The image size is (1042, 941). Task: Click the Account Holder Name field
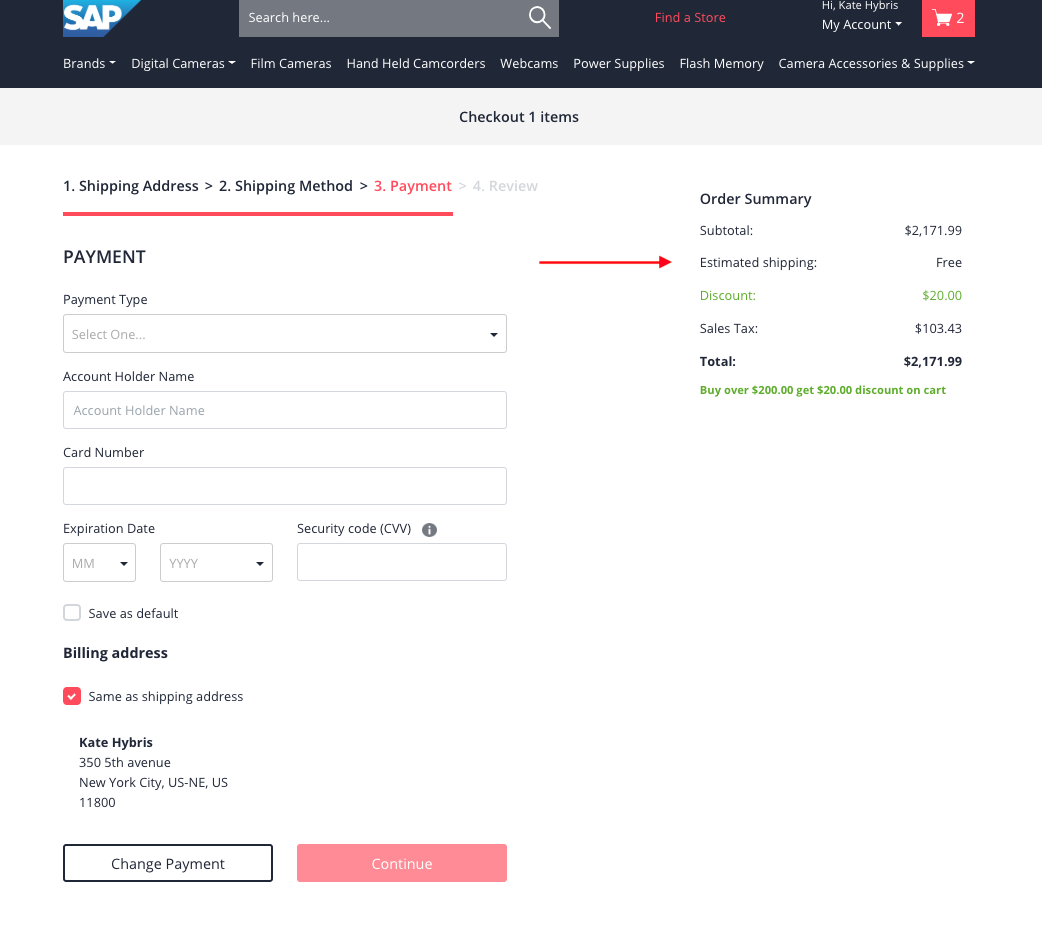284,410
